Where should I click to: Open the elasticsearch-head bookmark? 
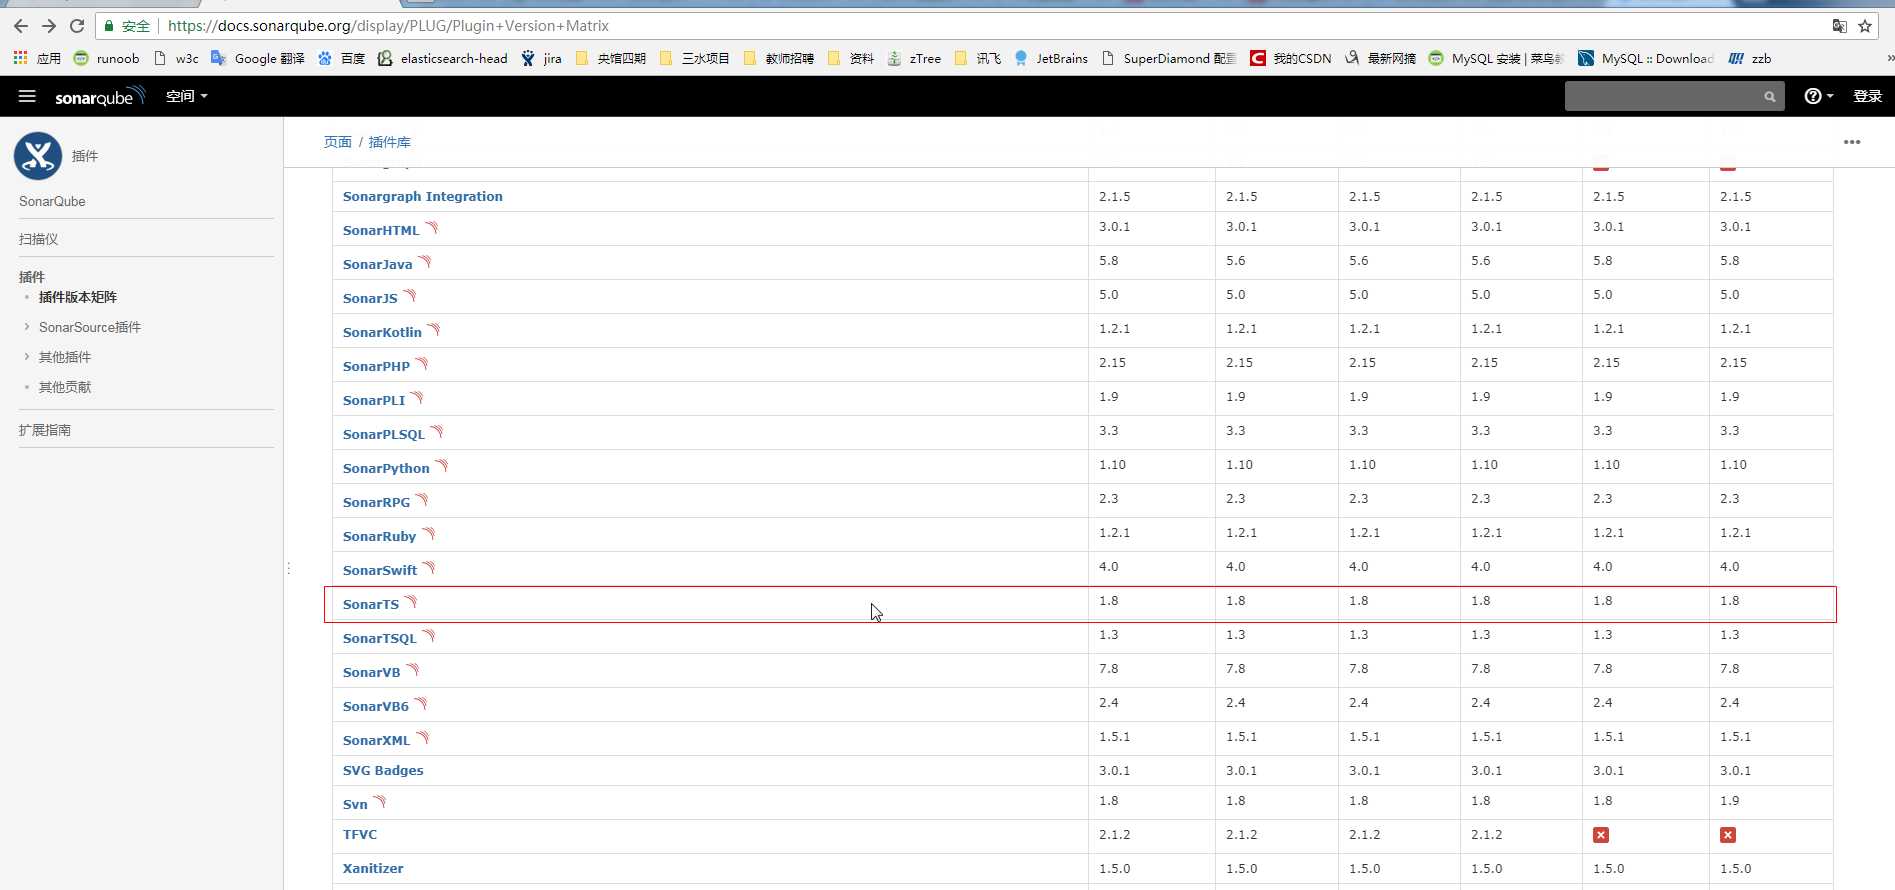(442, 58)
